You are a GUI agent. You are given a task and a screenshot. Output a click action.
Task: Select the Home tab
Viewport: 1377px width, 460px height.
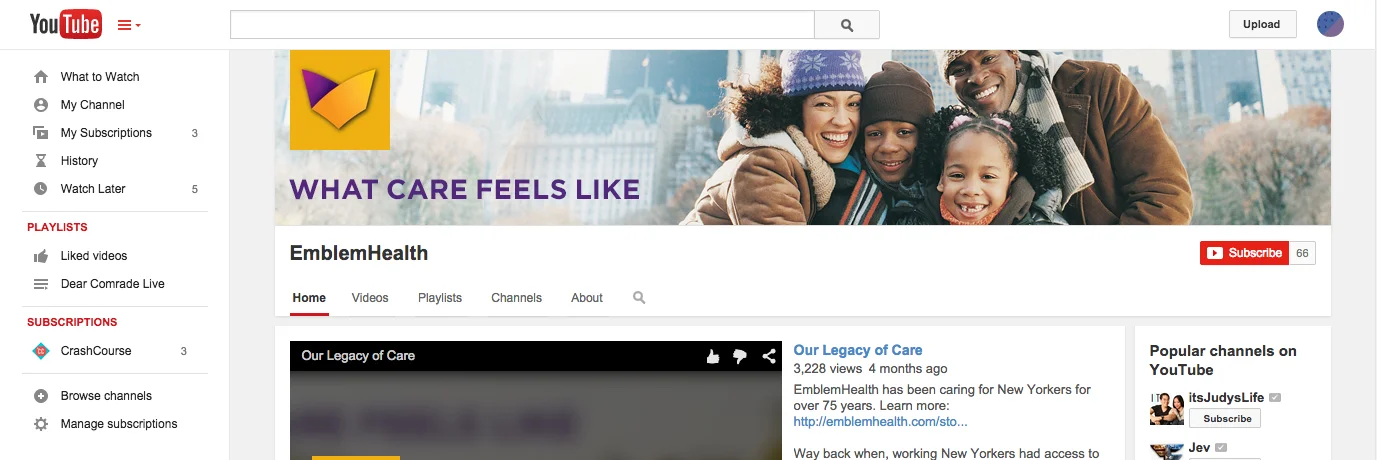click(x=309, y=298)
